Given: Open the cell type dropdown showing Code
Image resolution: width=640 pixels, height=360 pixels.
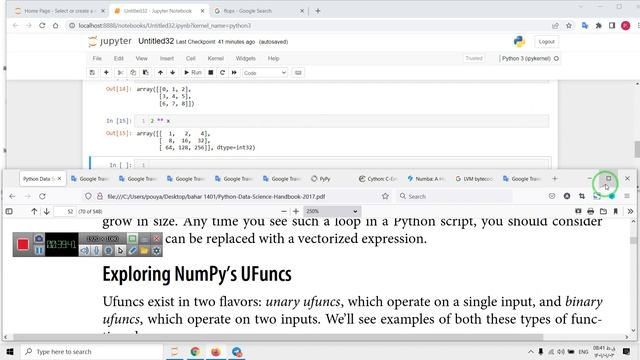Looking at the screenshot, I should [x=265, y=73].
